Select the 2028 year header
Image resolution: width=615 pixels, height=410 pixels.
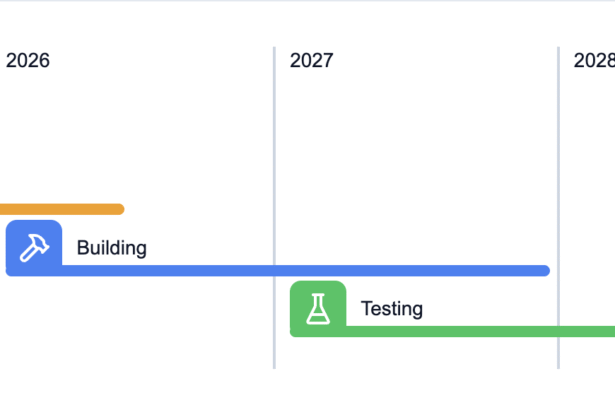pyautogui.click(x=593, y=61)
